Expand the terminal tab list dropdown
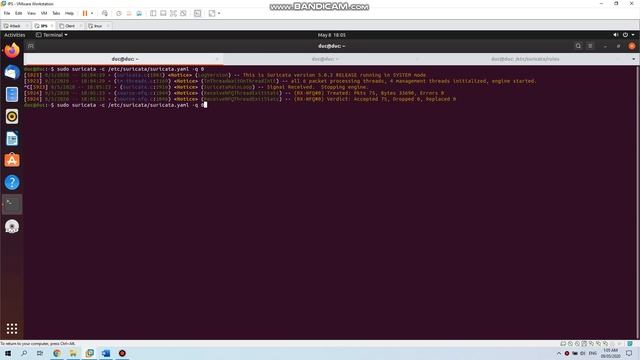 click(x=633, y=59)
